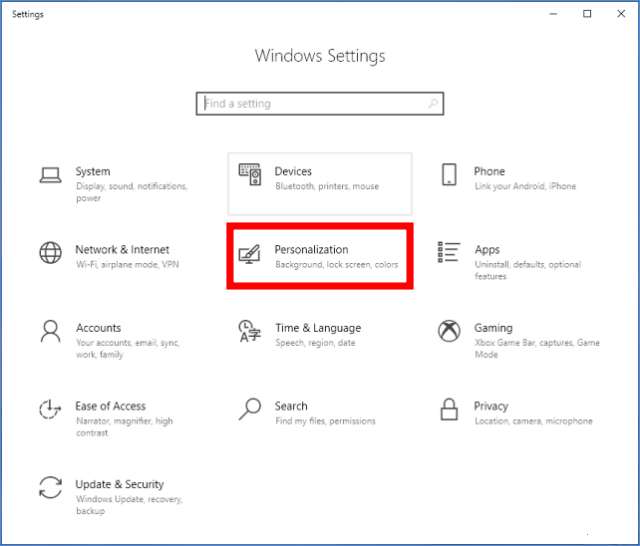Open the Privacy padlock icon
640x546 pixels.
pyautogui.click(x=449, y=409)
